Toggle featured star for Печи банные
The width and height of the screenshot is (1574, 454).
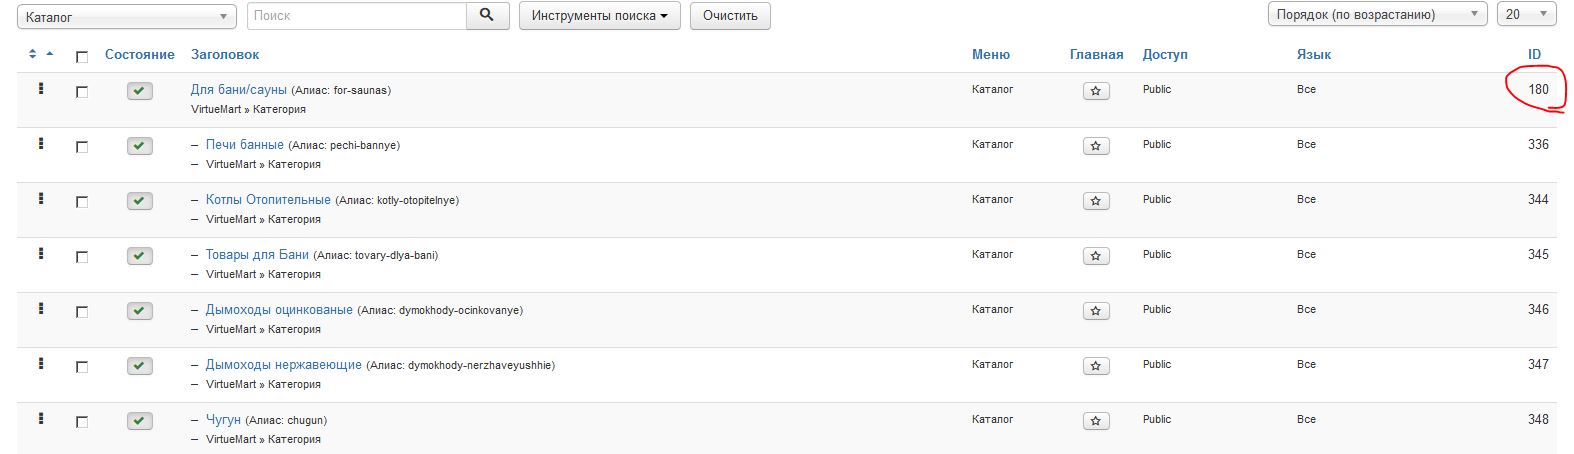tap(1096, 146)
